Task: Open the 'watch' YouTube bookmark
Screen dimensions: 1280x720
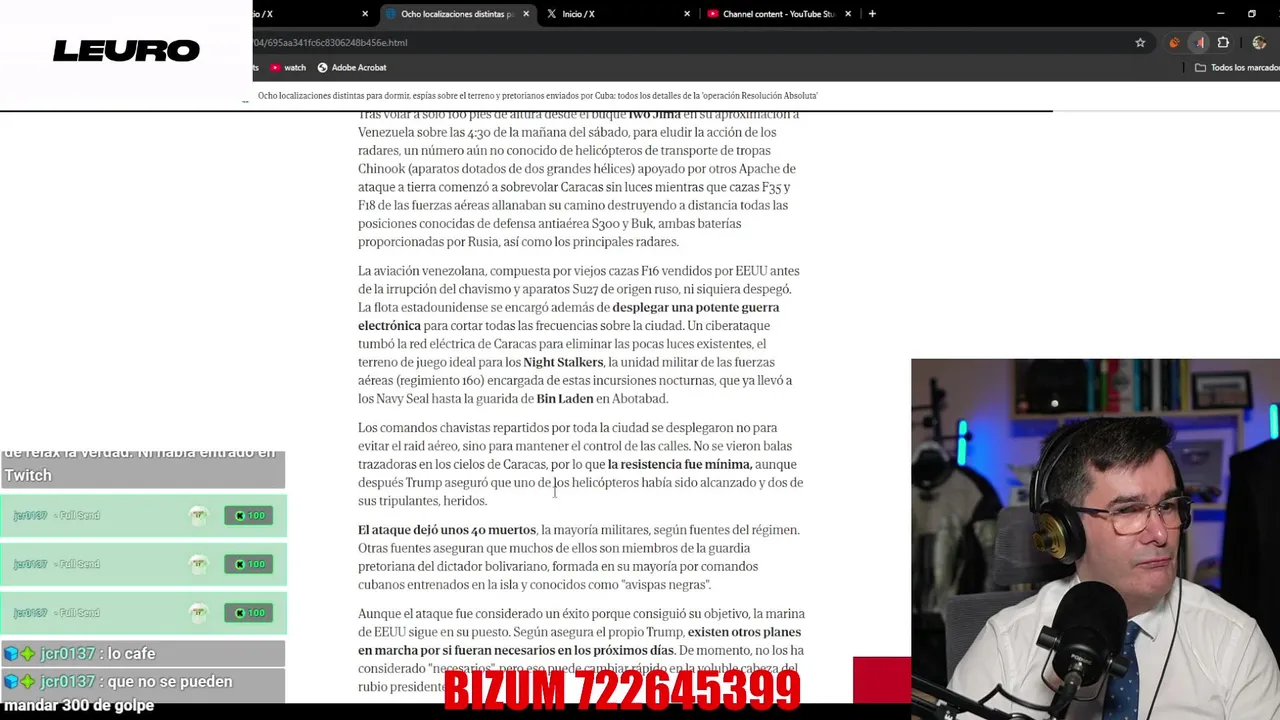Action: click(287, 68)
